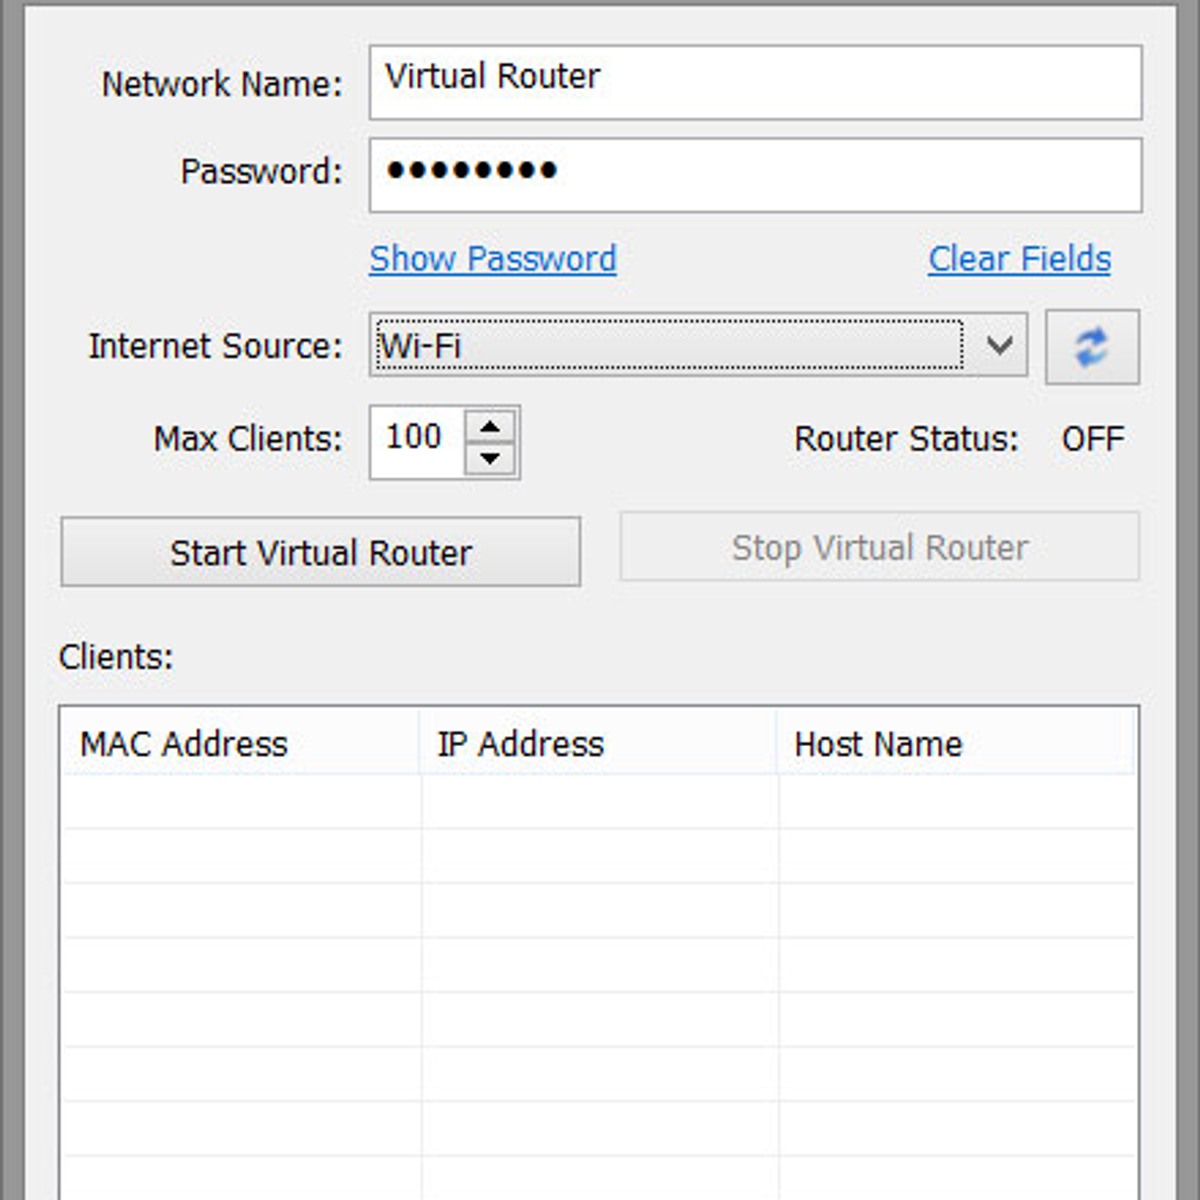Click the Show Password link

[x=493, y=259]
